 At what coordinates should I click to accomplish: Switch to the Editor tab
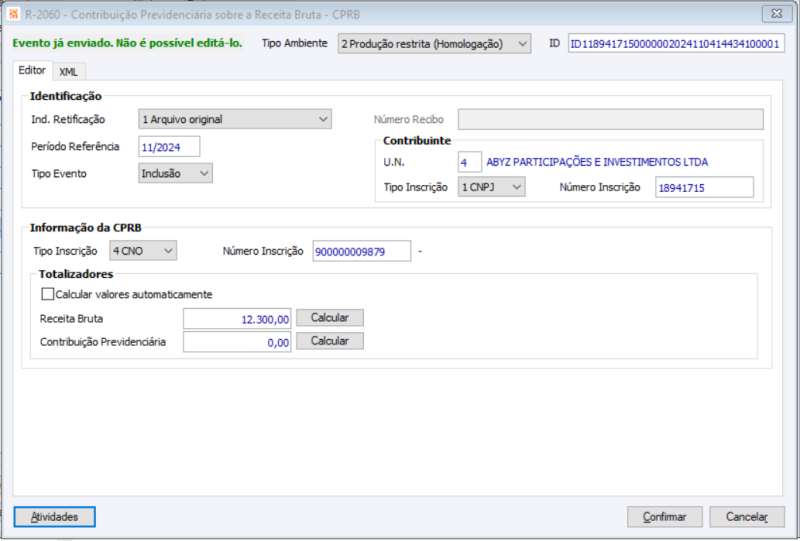click(32, 70)
